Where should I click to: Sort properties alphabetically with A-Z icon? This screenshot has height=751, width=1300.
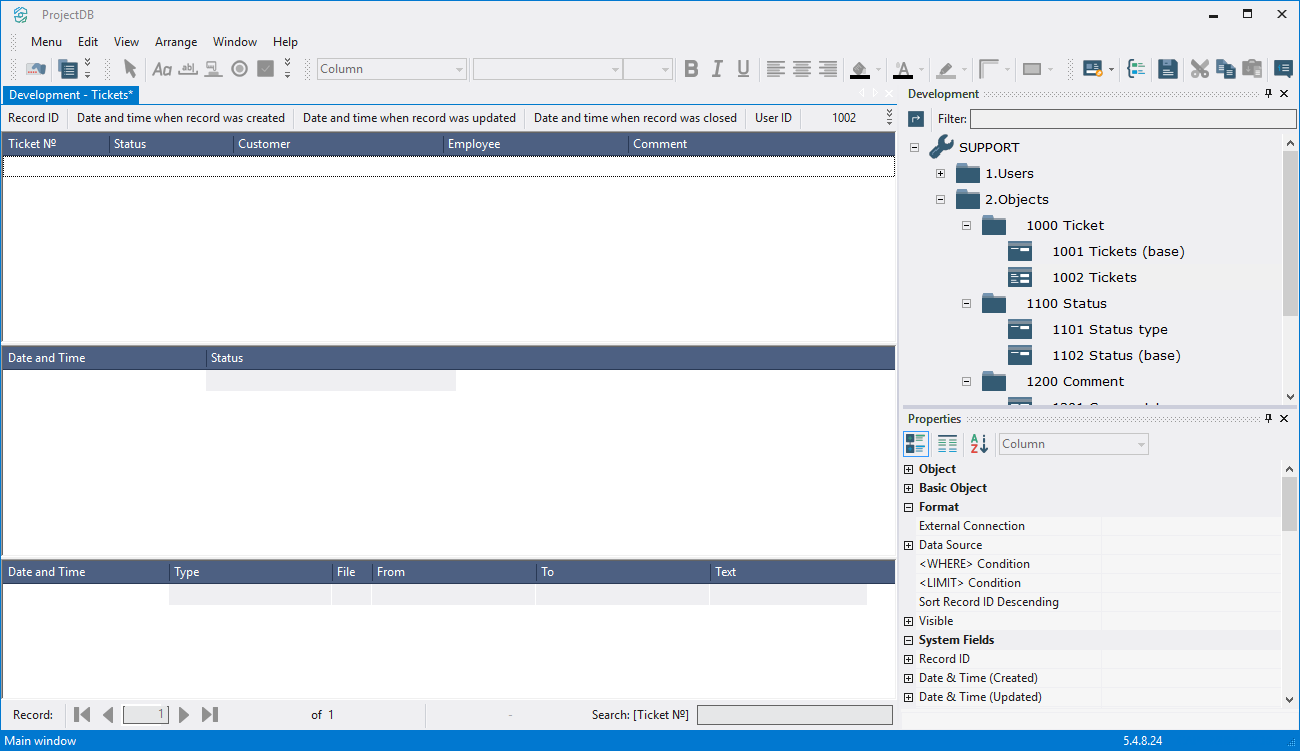coord(979,444)
